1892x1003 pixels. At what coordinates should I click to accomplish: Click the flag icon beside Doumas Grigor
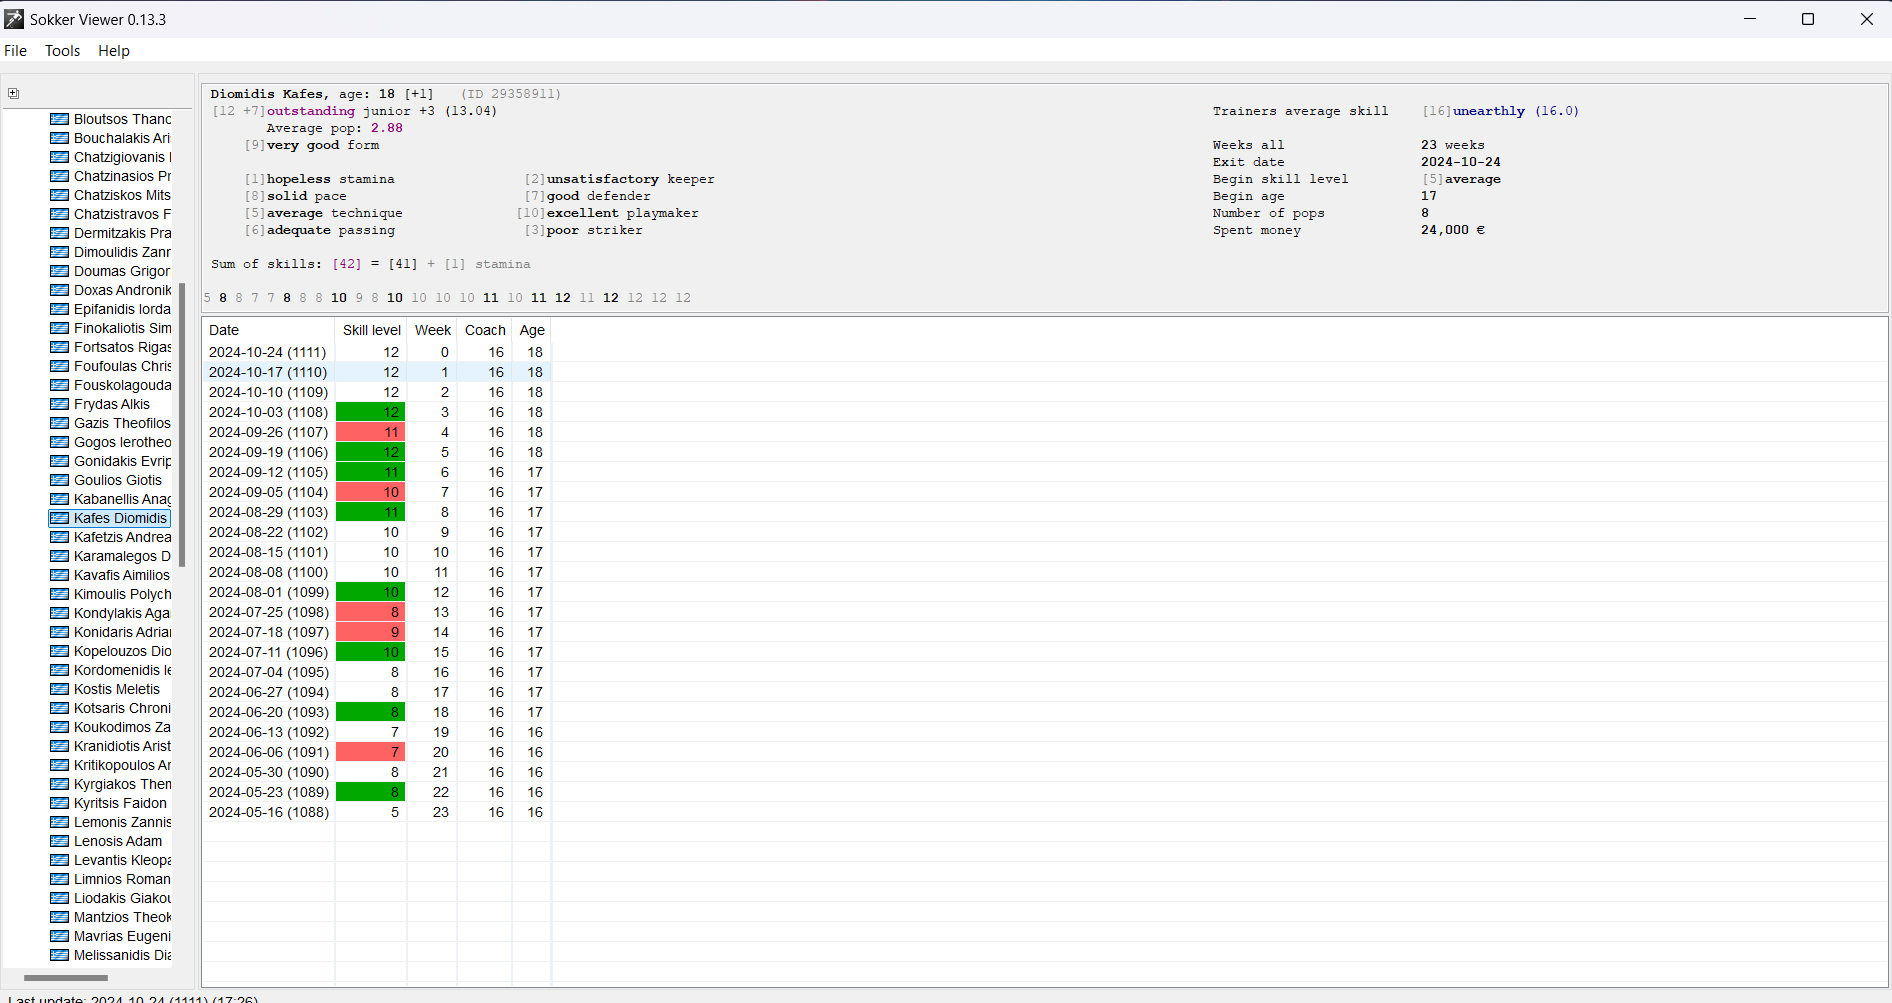[60, 271]
